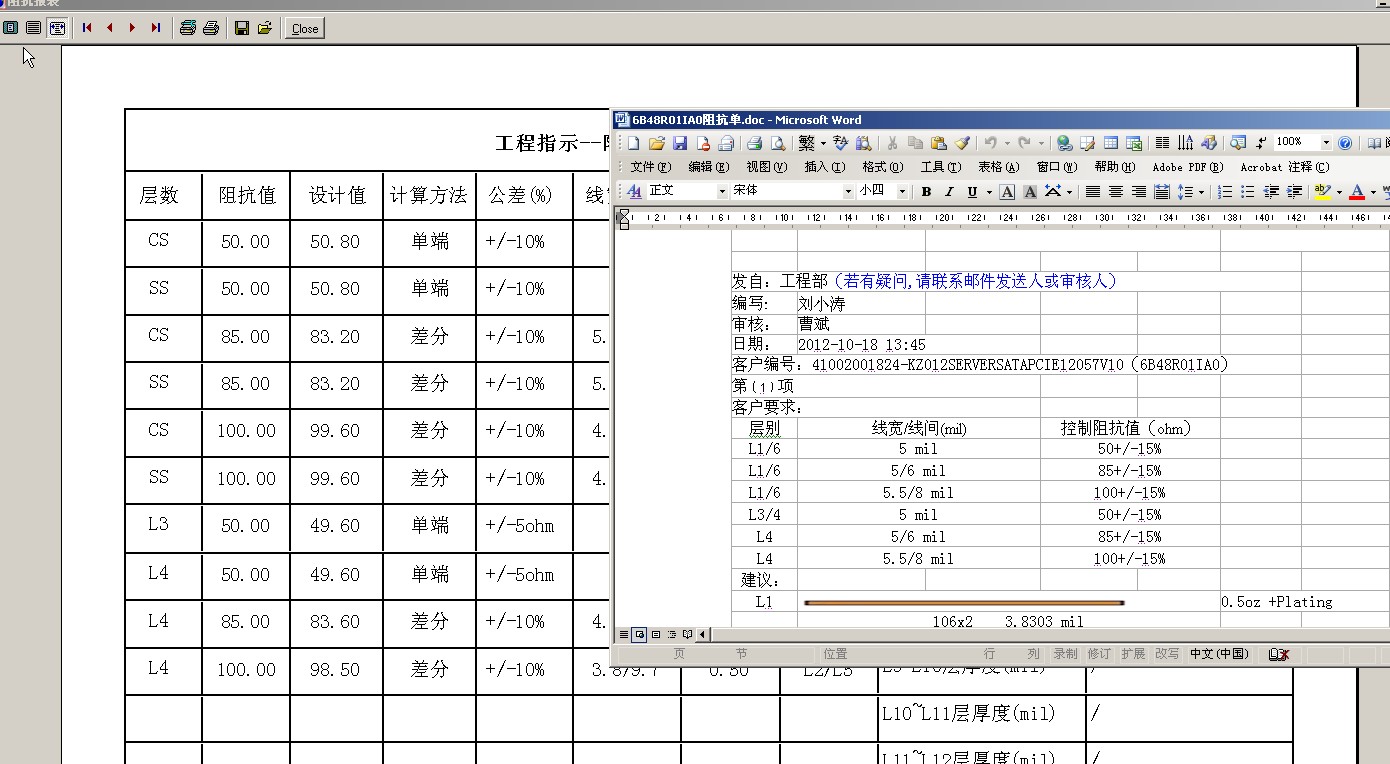Click 中文(中国) language status indicator

[1219, 654]
